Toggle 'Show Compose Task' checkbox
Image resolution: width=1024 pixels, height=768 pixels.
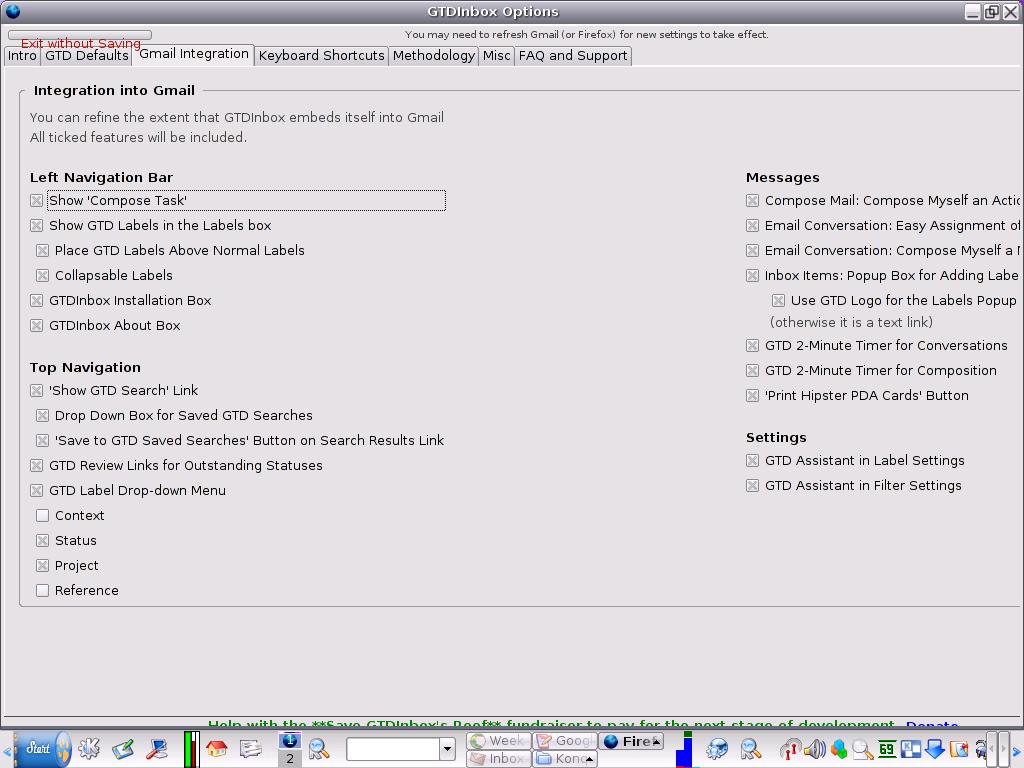(x=37, y=200)
